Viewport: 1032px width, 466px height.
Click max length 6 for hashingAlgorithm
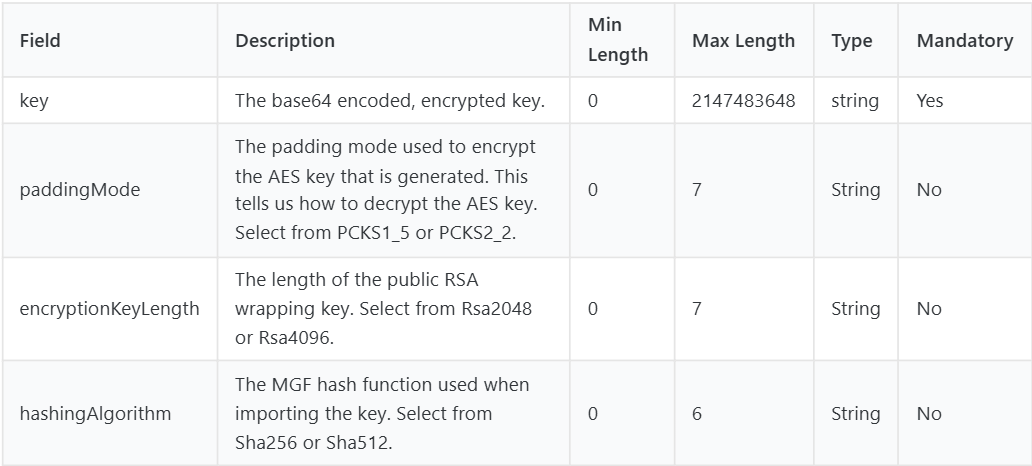click(x=696, y=413)
